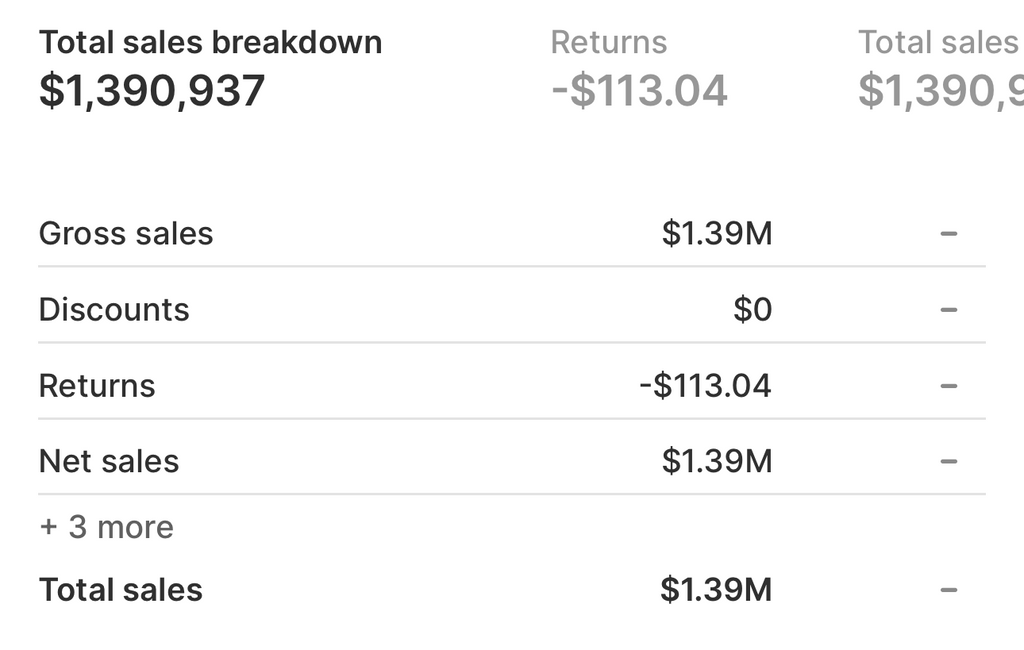
Task: Click the comparison dash in Net sales row
Action: pos(949,461)
